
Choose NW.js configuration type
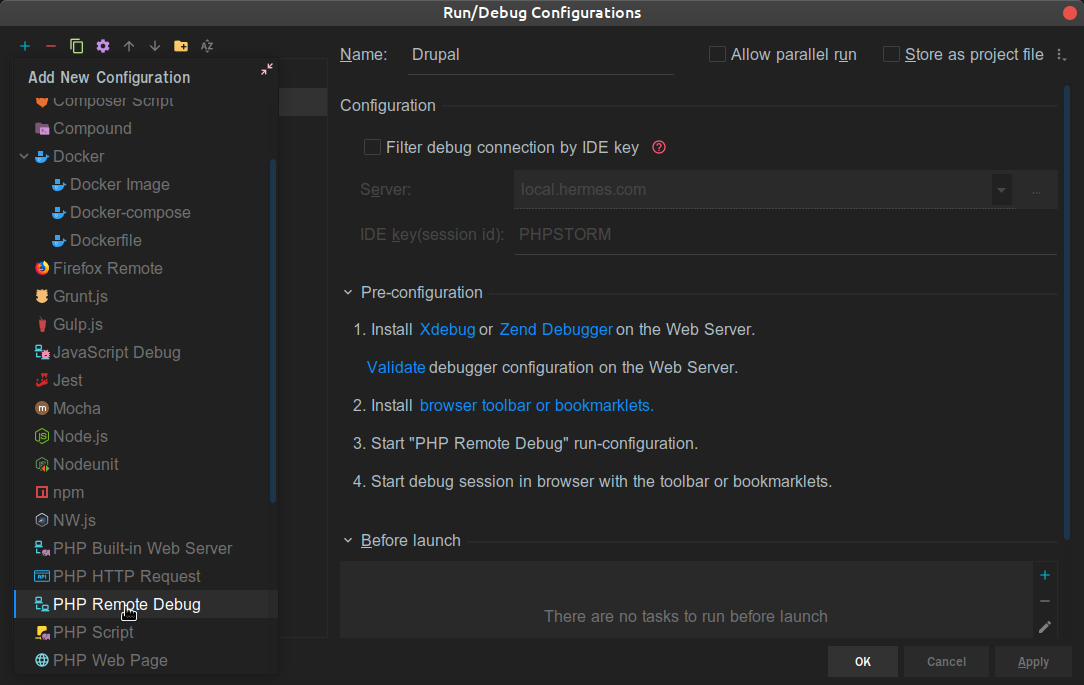click(146, 520)
